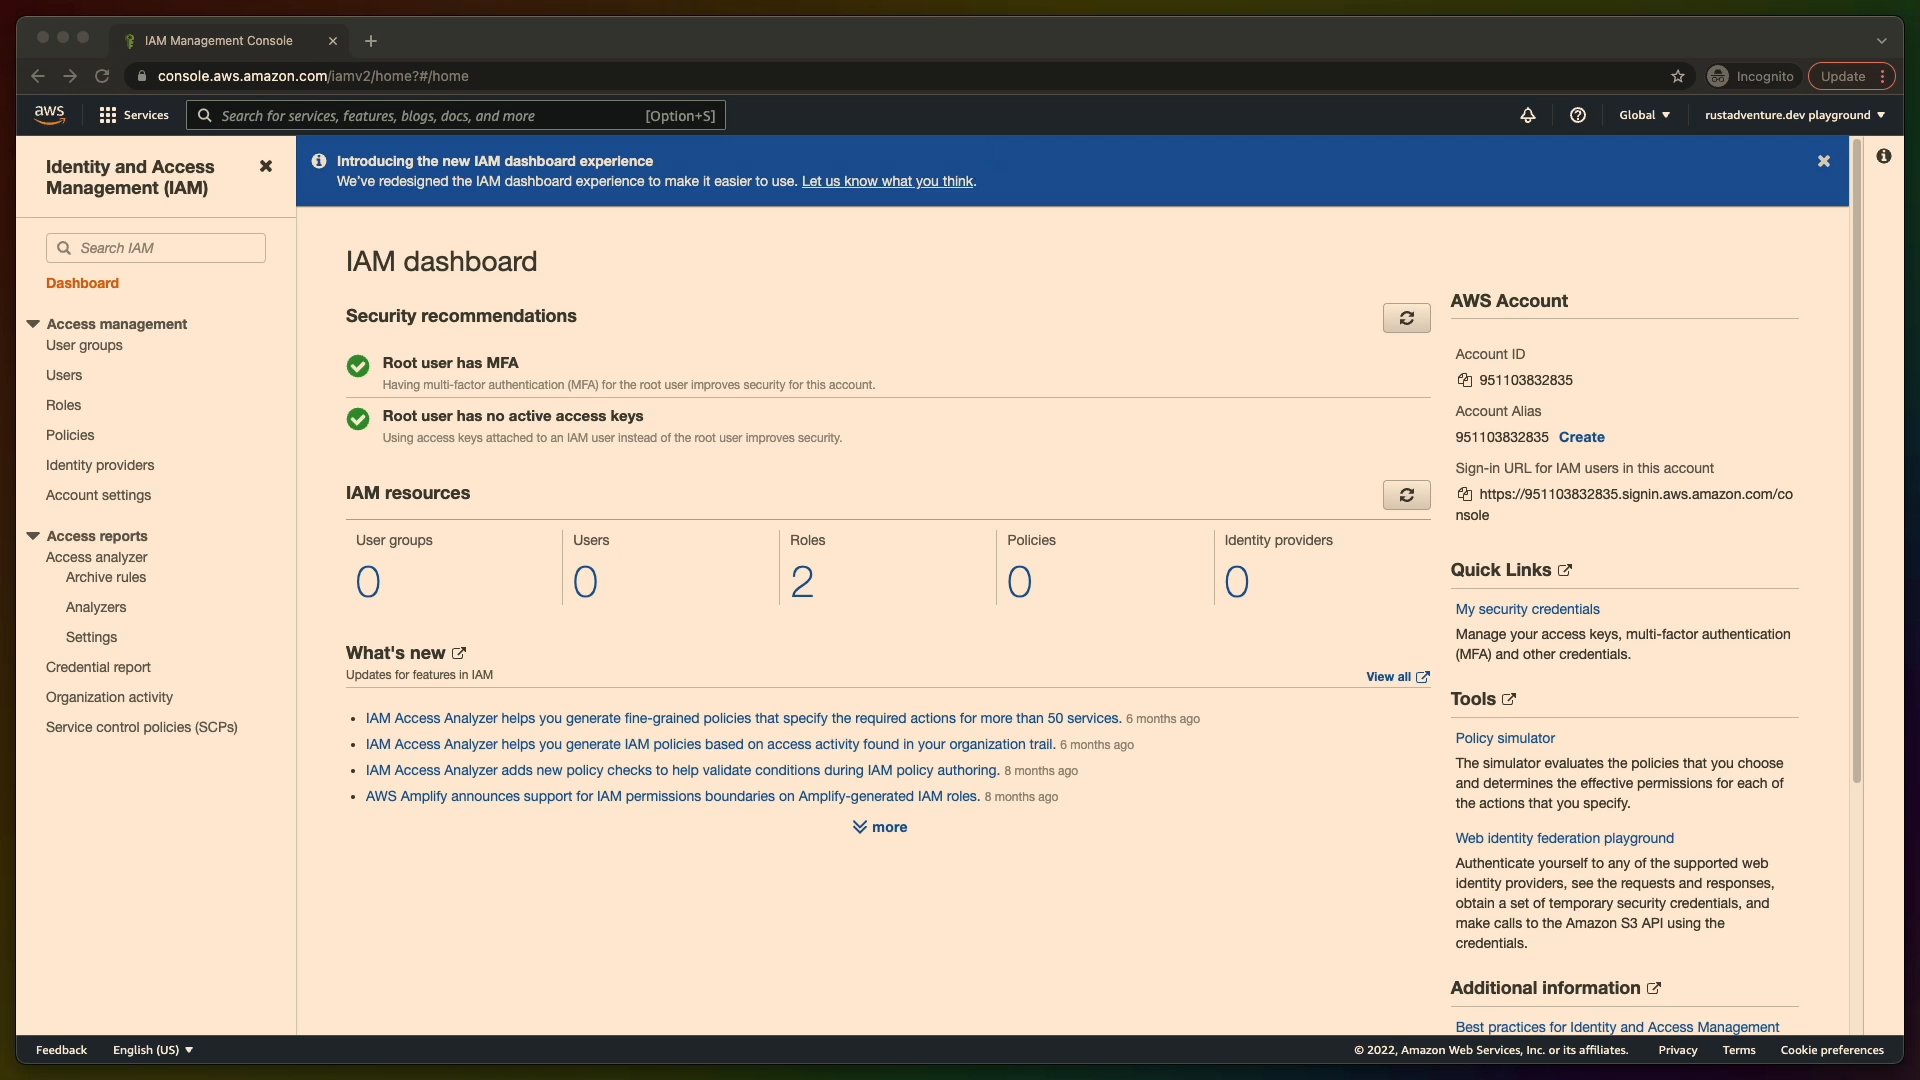Open the Global region dropdown
This screenshot has height=1080, width=1920.
pyautogui.click(x=1644, y=115)
